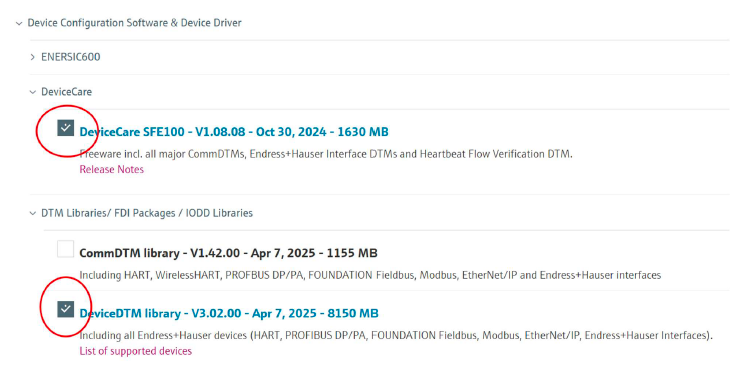Screen dimensions: 745x391
Task: Uncheck the DeviceCare SFE100 checkbox
Action: click(66, 128)
